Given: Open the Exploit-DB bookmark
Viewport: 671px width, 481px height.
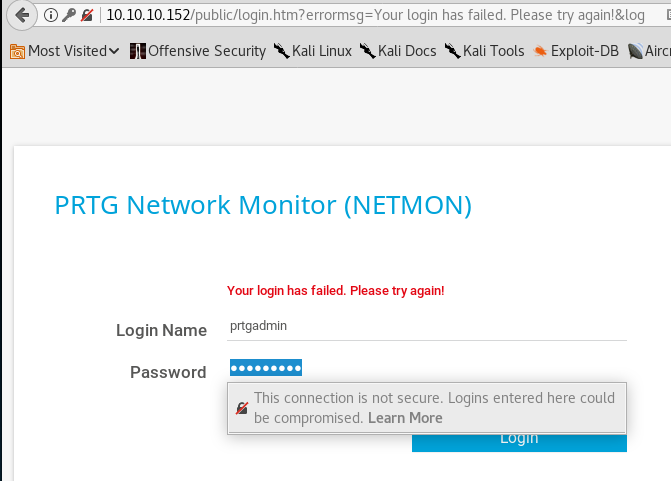Looking at the screenshot, I should pyautogui.click(x=577, y=51).
